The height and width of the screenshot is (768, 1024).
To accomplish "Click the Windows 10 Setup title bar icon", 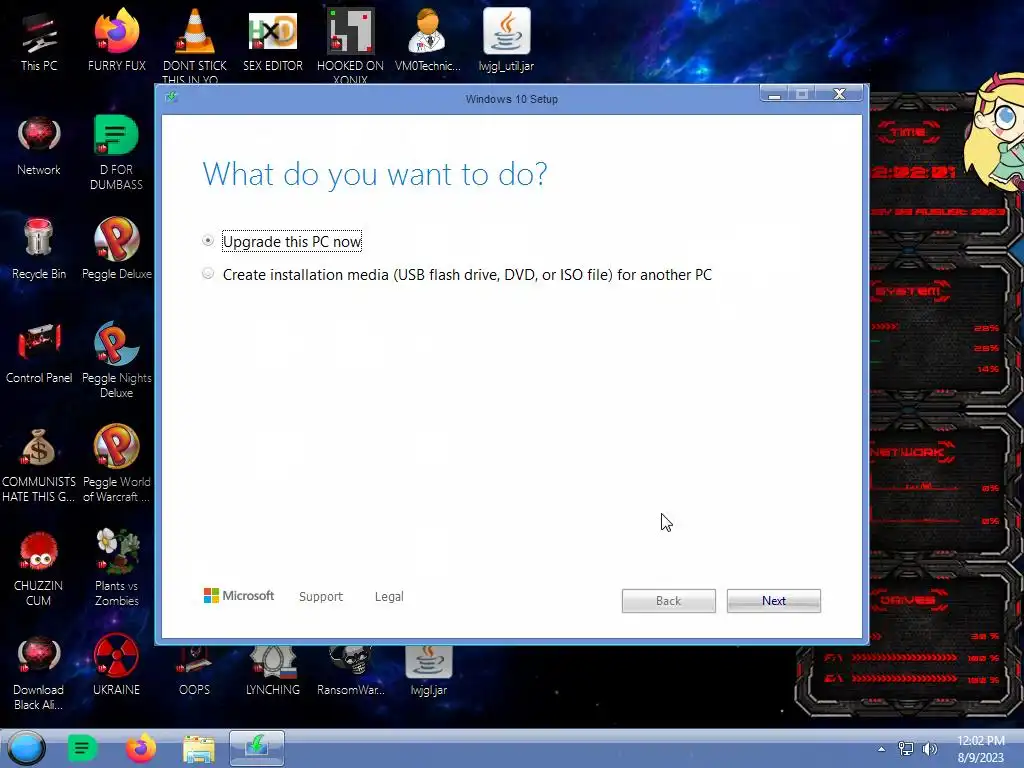I will pos(172,98).
